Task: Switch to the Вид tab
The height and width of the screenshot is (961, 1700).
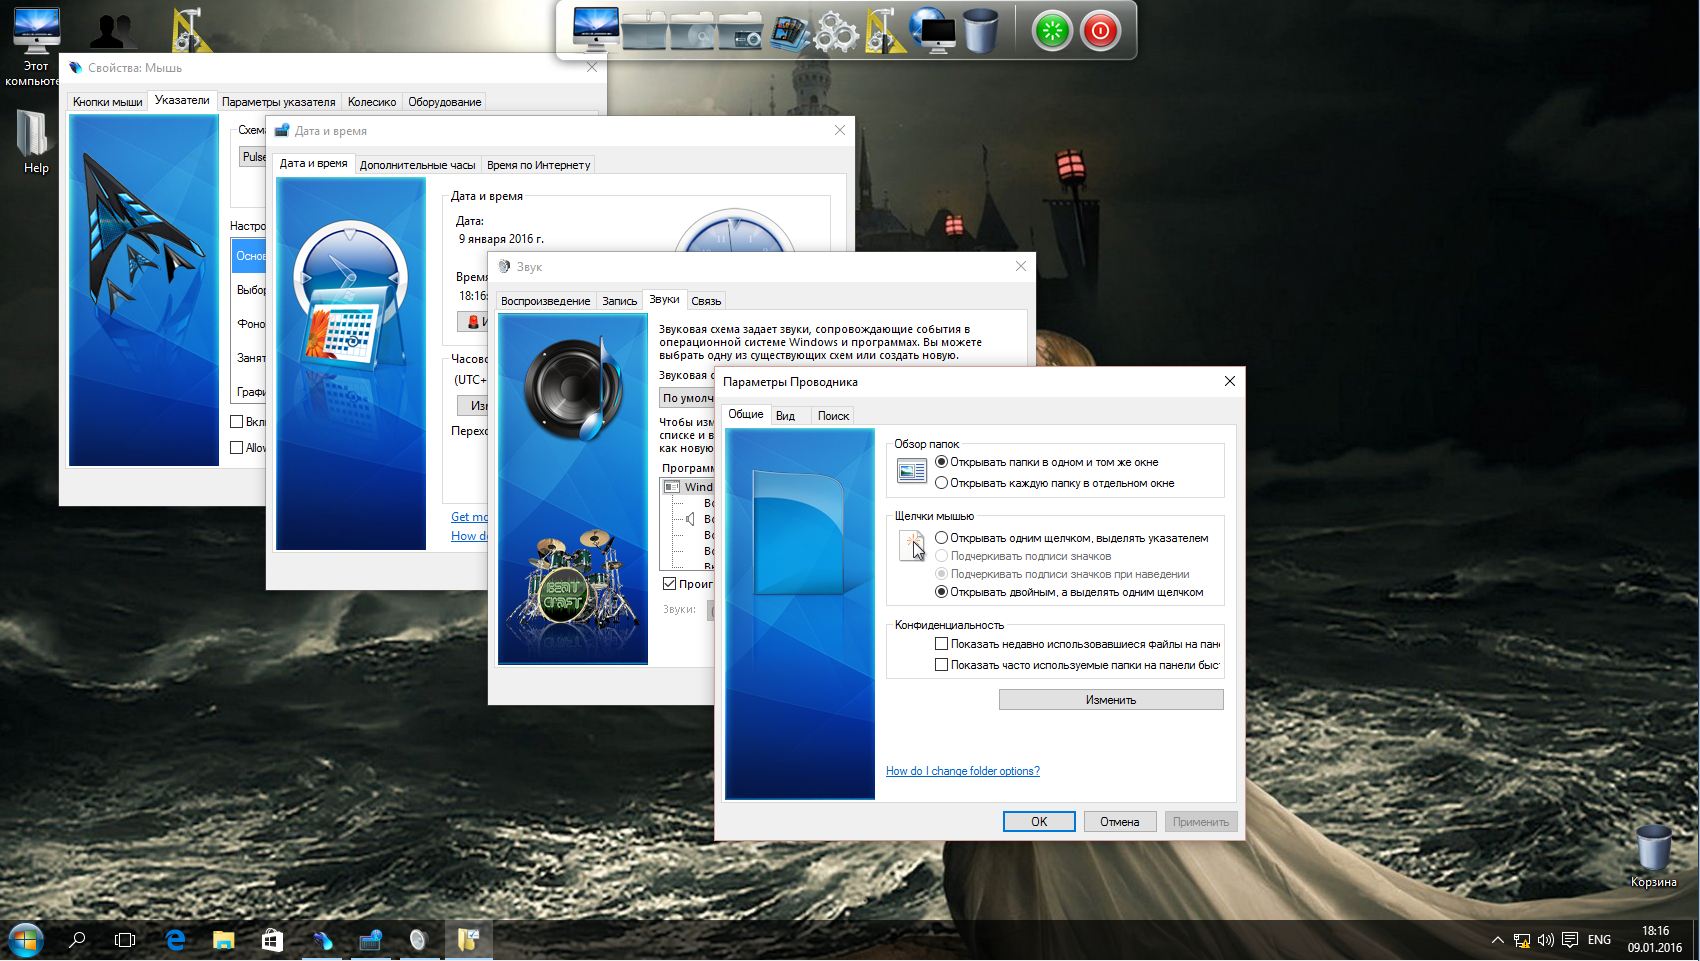Action: [786, 416]
